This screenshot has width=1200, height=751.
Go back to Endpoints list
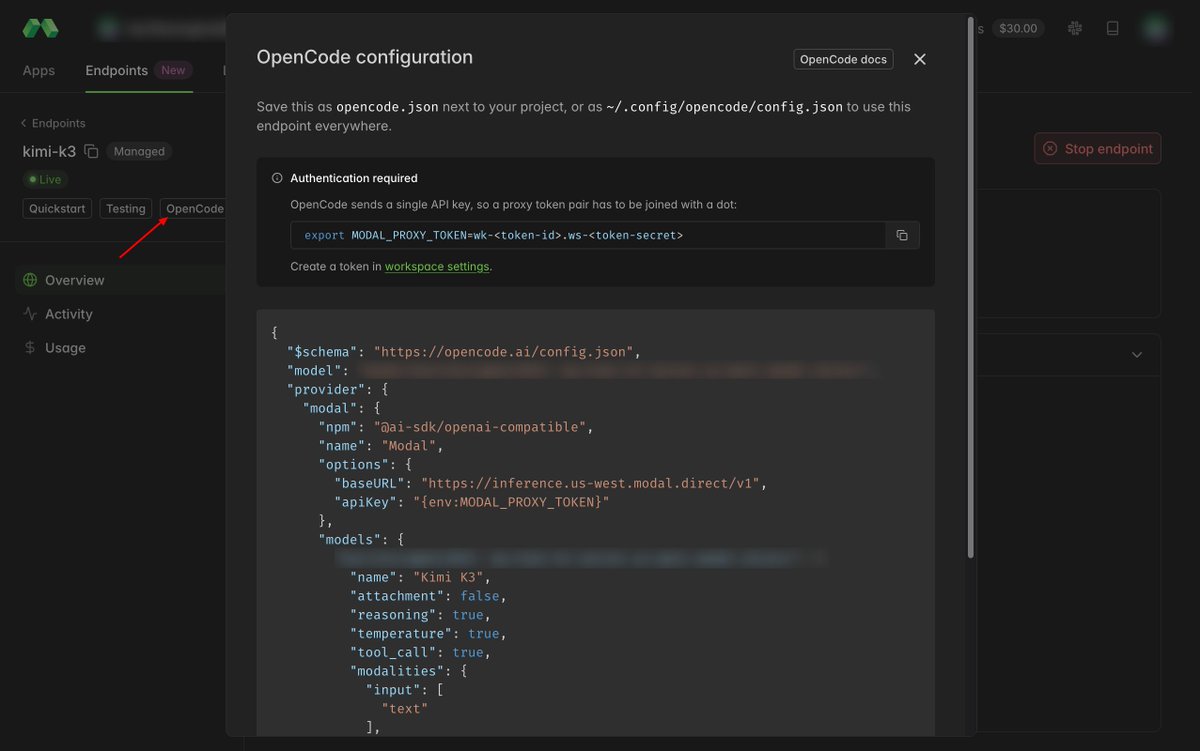tap(54, 123)
